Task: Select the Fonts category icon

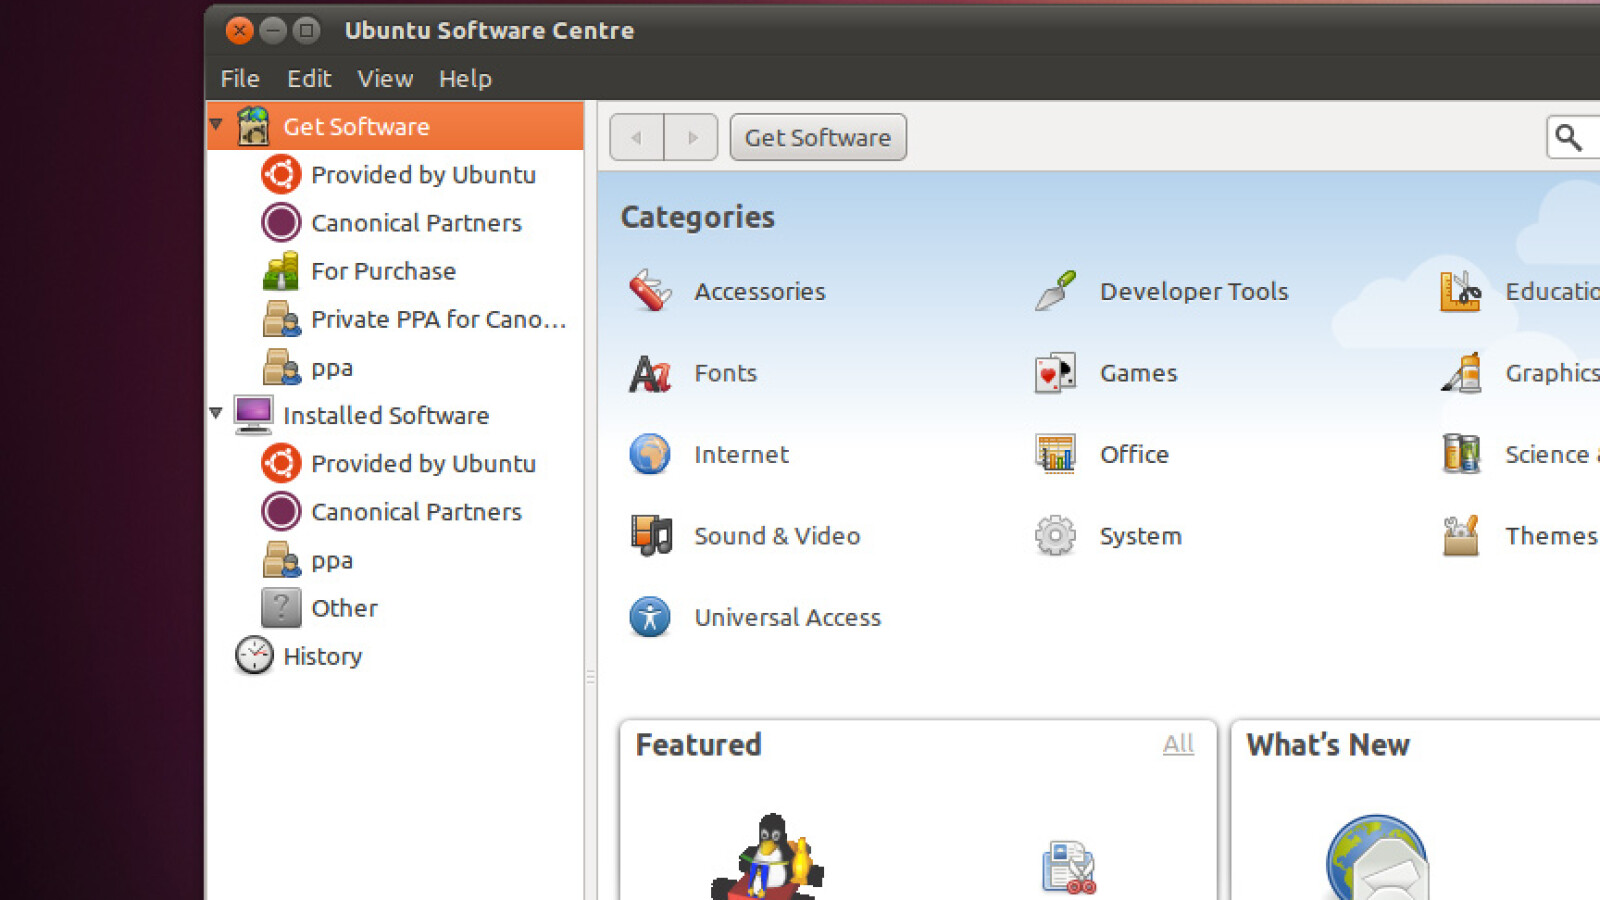Action: point(650,373)
